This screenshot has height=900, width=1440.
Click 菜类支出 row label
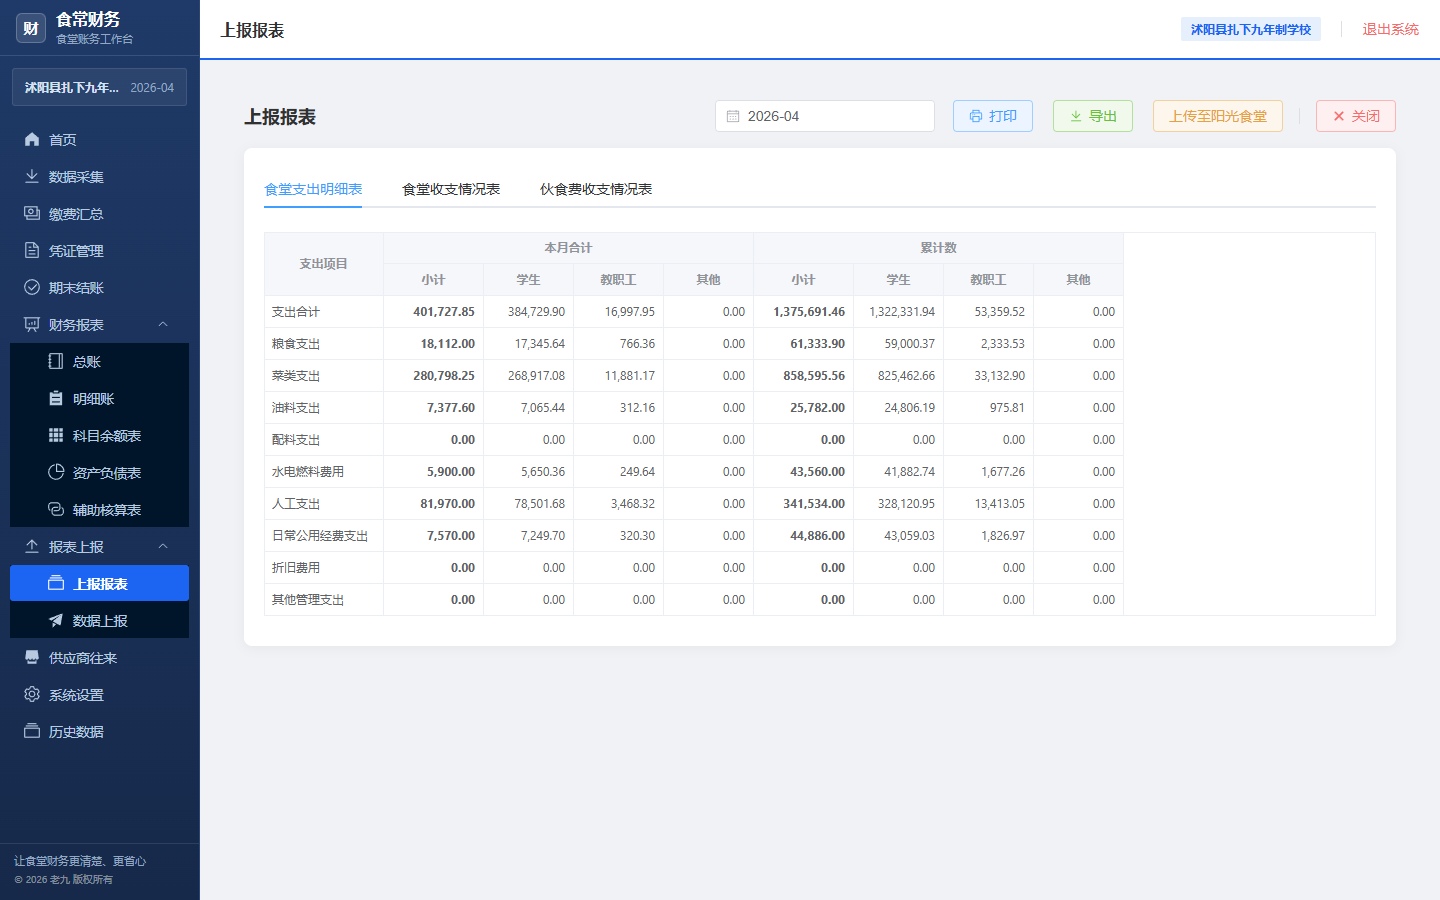tap(296, 376)
